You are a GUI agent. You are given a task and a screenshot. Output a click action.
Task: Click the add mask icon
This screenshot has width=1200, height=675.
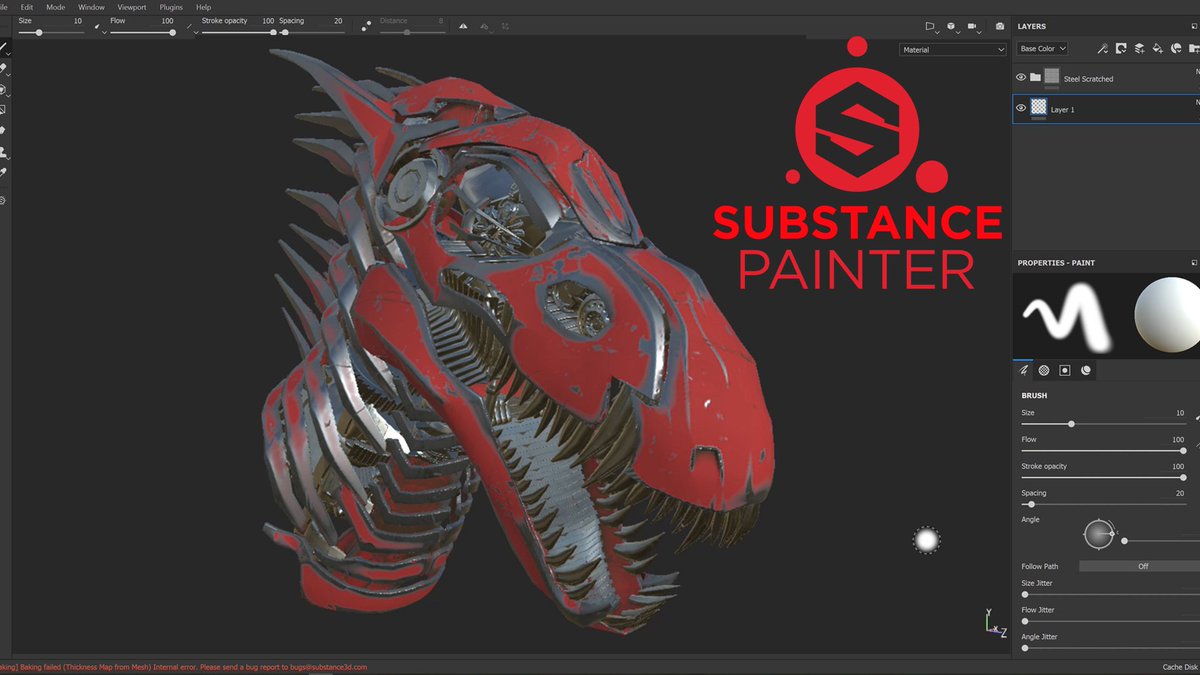(x=1121, y=48)
